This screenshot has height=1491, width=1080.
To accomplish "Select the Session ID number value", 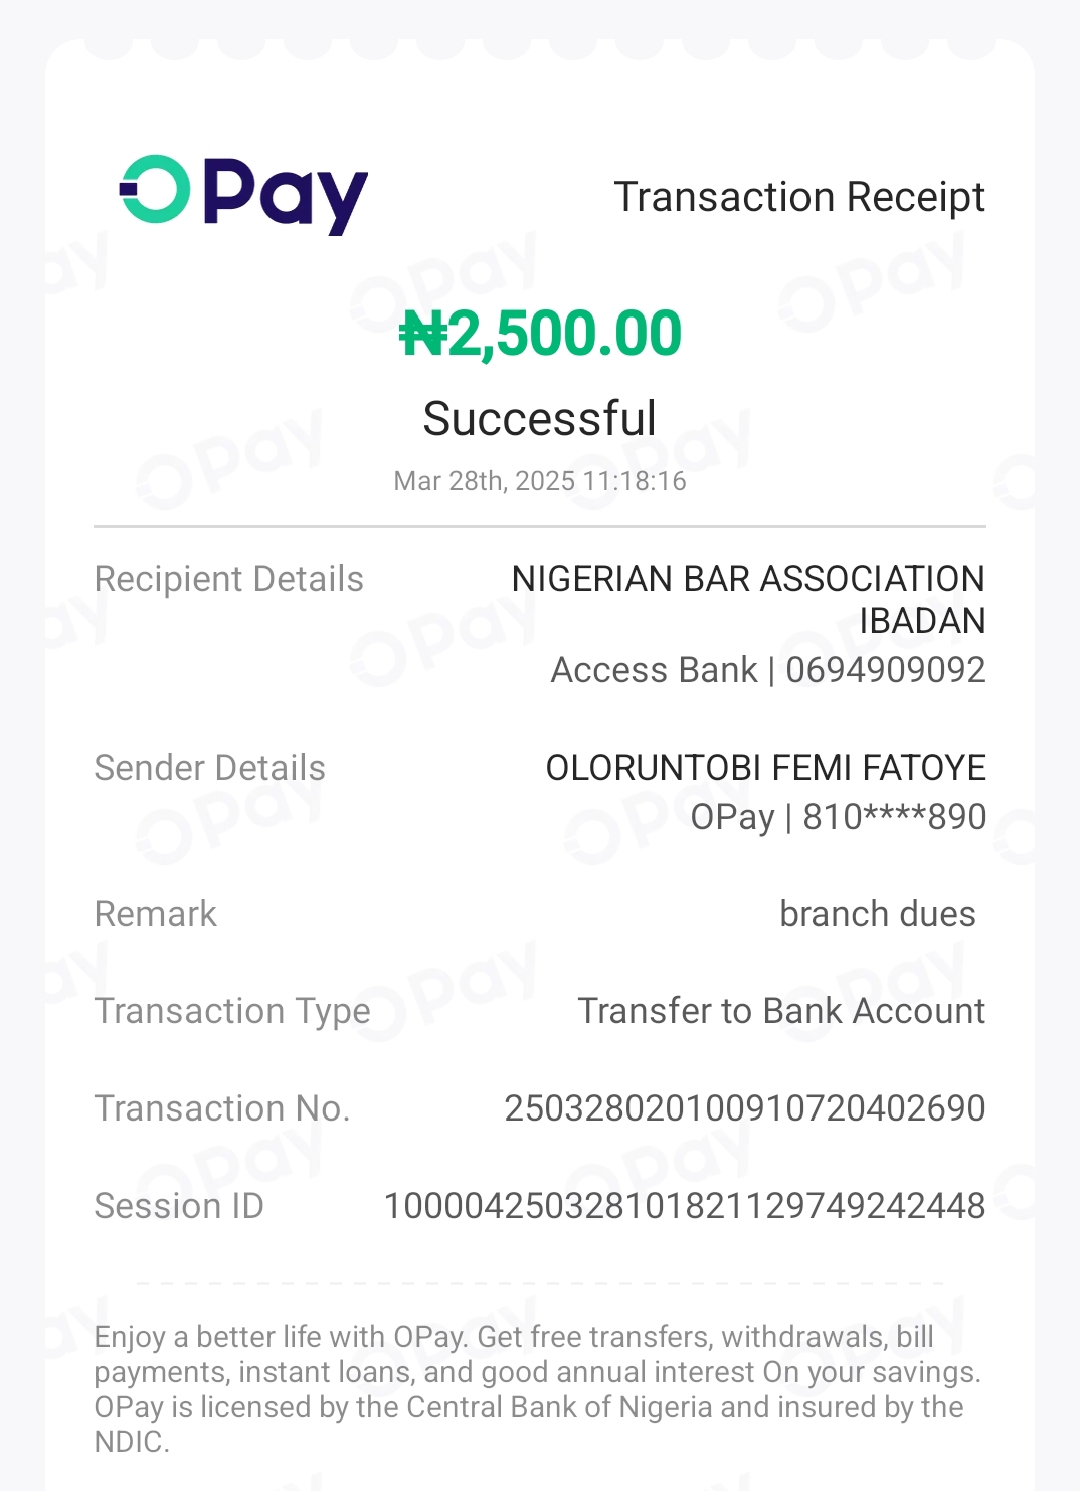I will click(x=685, y=1206).
